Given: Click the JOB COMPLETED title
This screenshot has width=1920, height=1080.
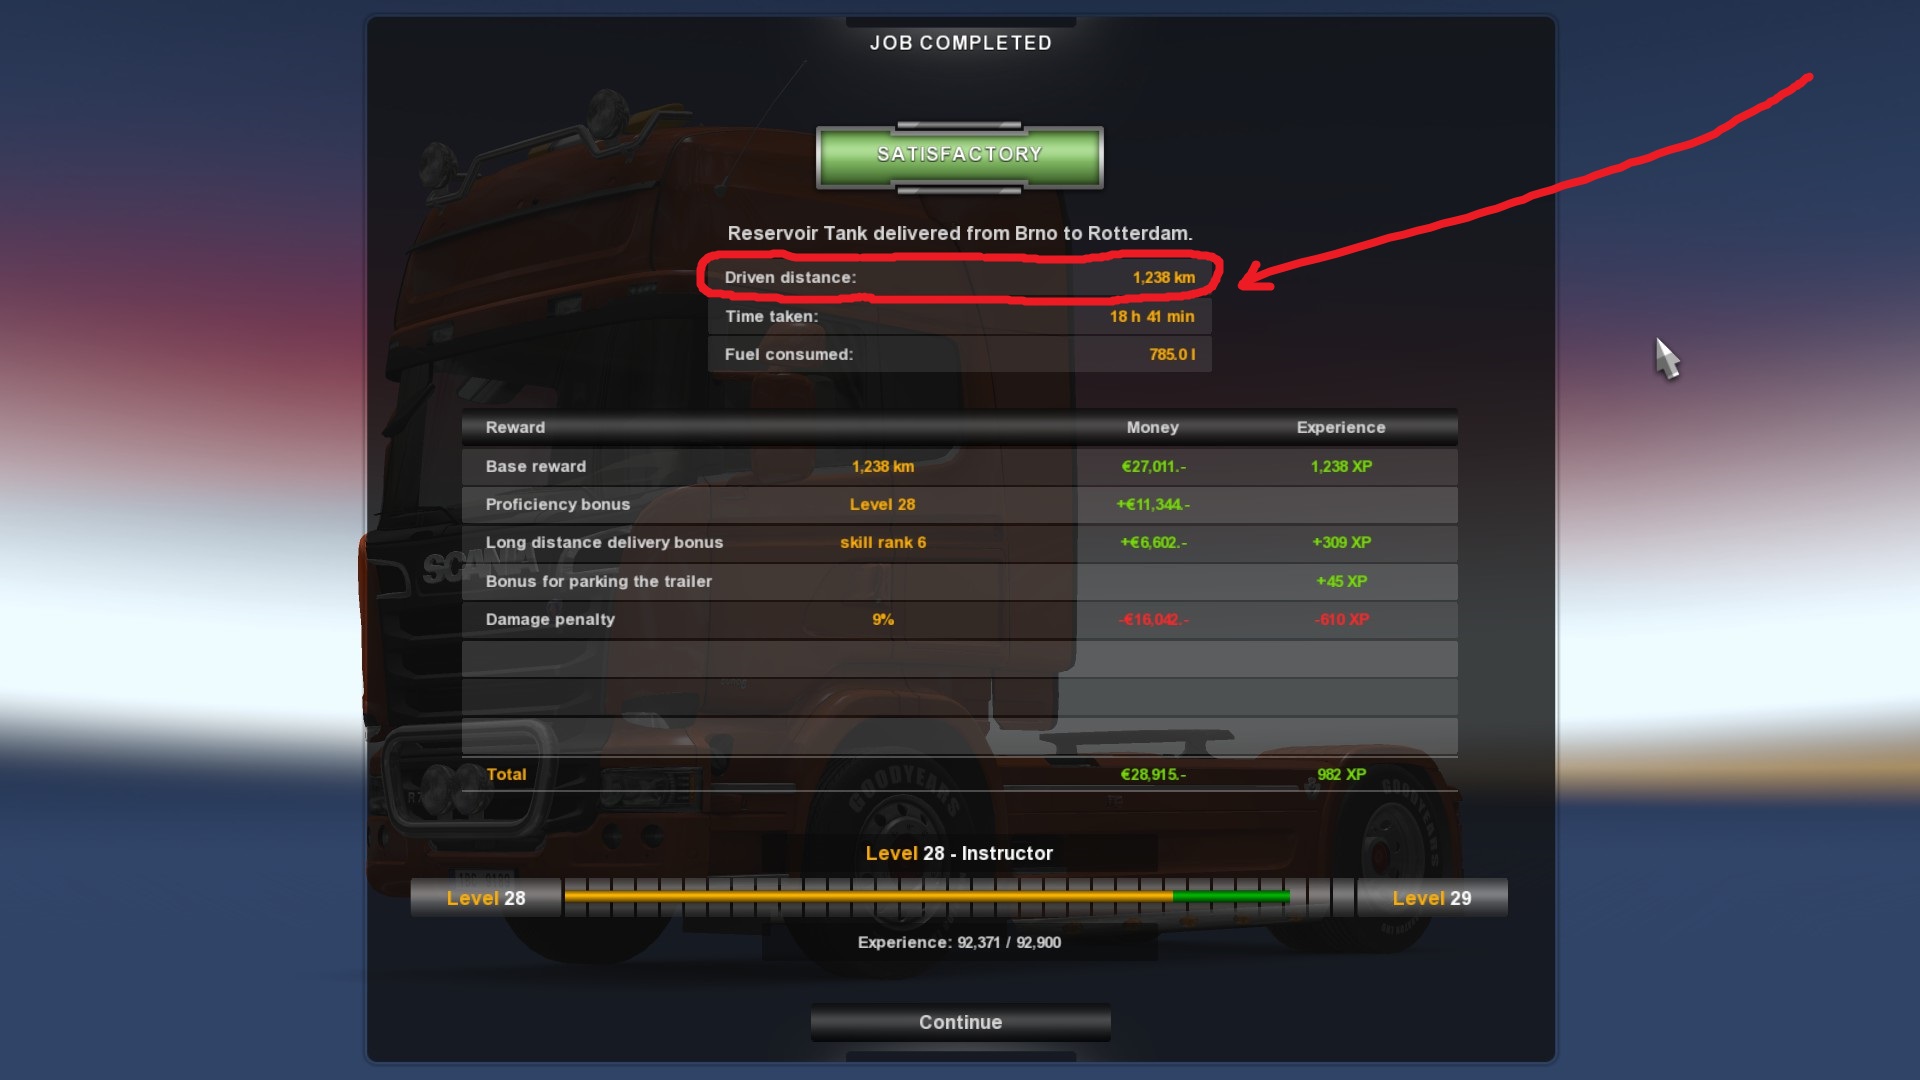Looking at the screenshot, I should tap(960, 43).
